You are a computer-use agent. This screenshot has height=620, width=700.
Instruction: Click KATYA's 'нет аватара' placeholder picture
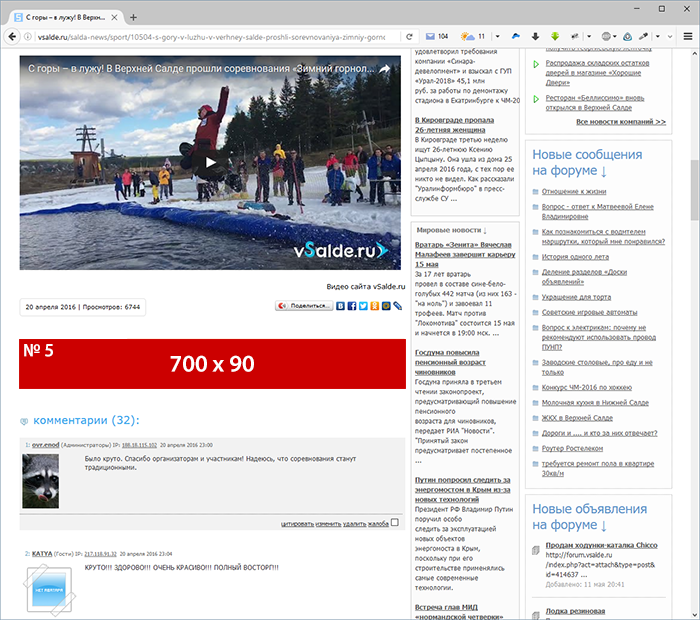click(49, 589)
